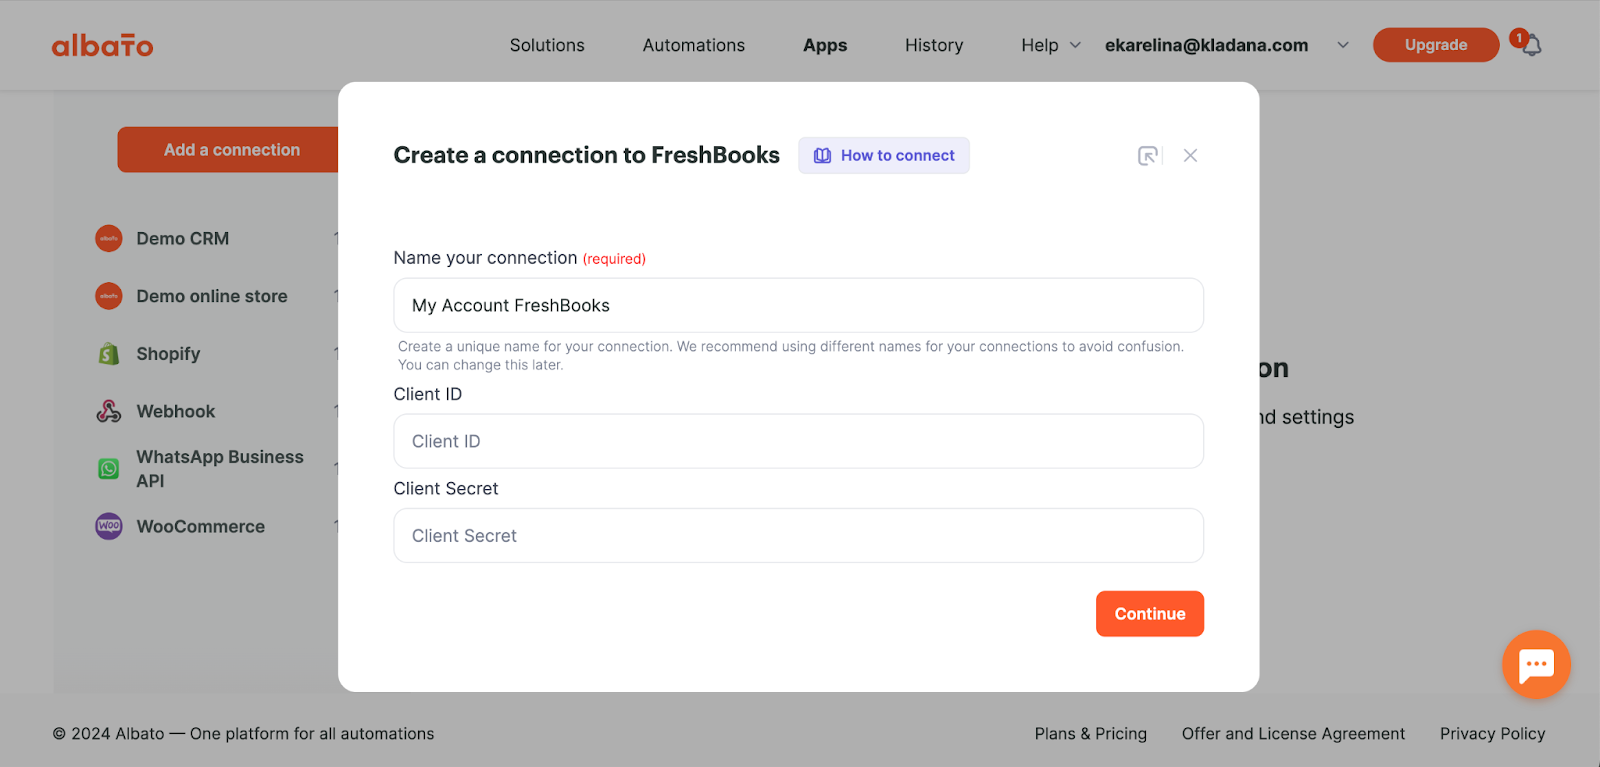1600x767 pixels.
Task: Focus the Client Secret input field
Action: click(x=799, y=536)
